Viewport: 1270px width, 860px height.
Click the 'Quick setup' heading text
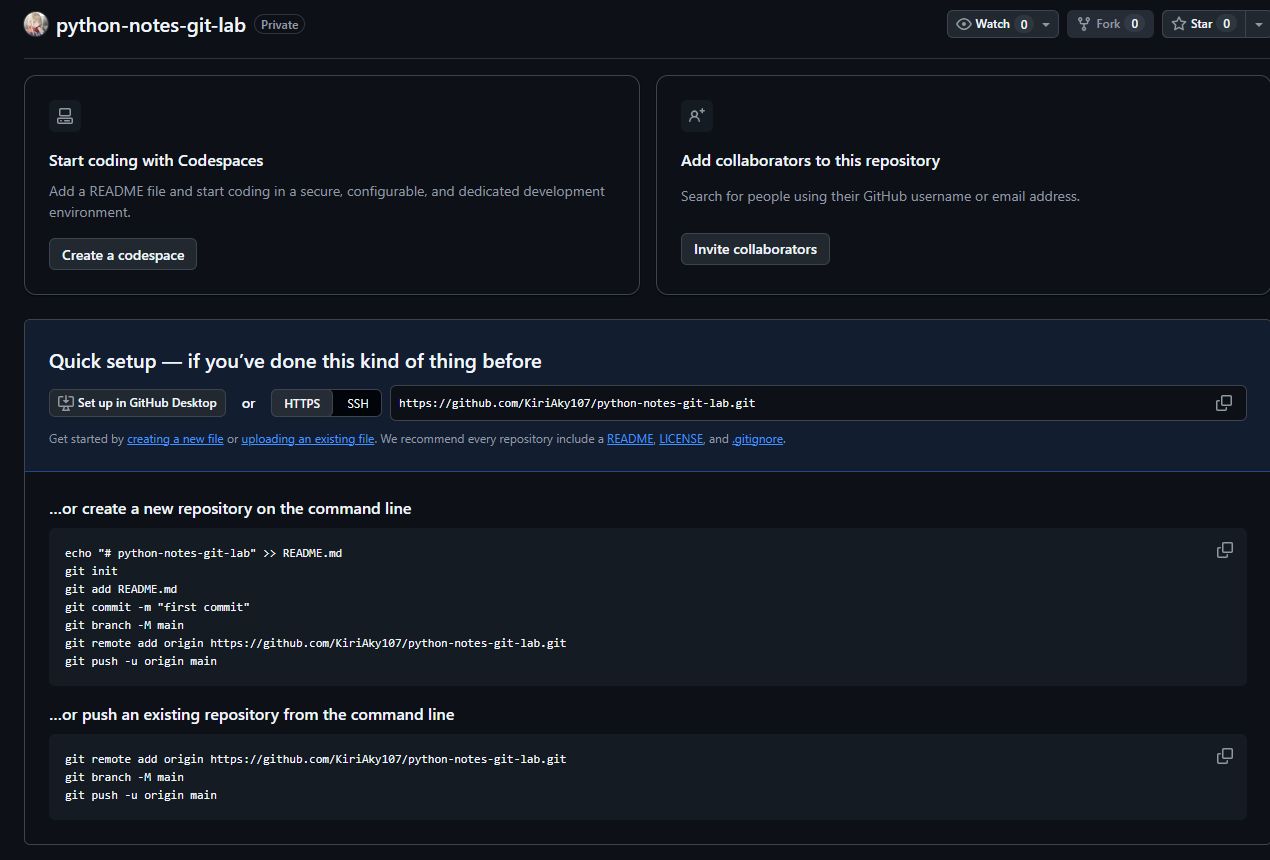tap(295, 361)
